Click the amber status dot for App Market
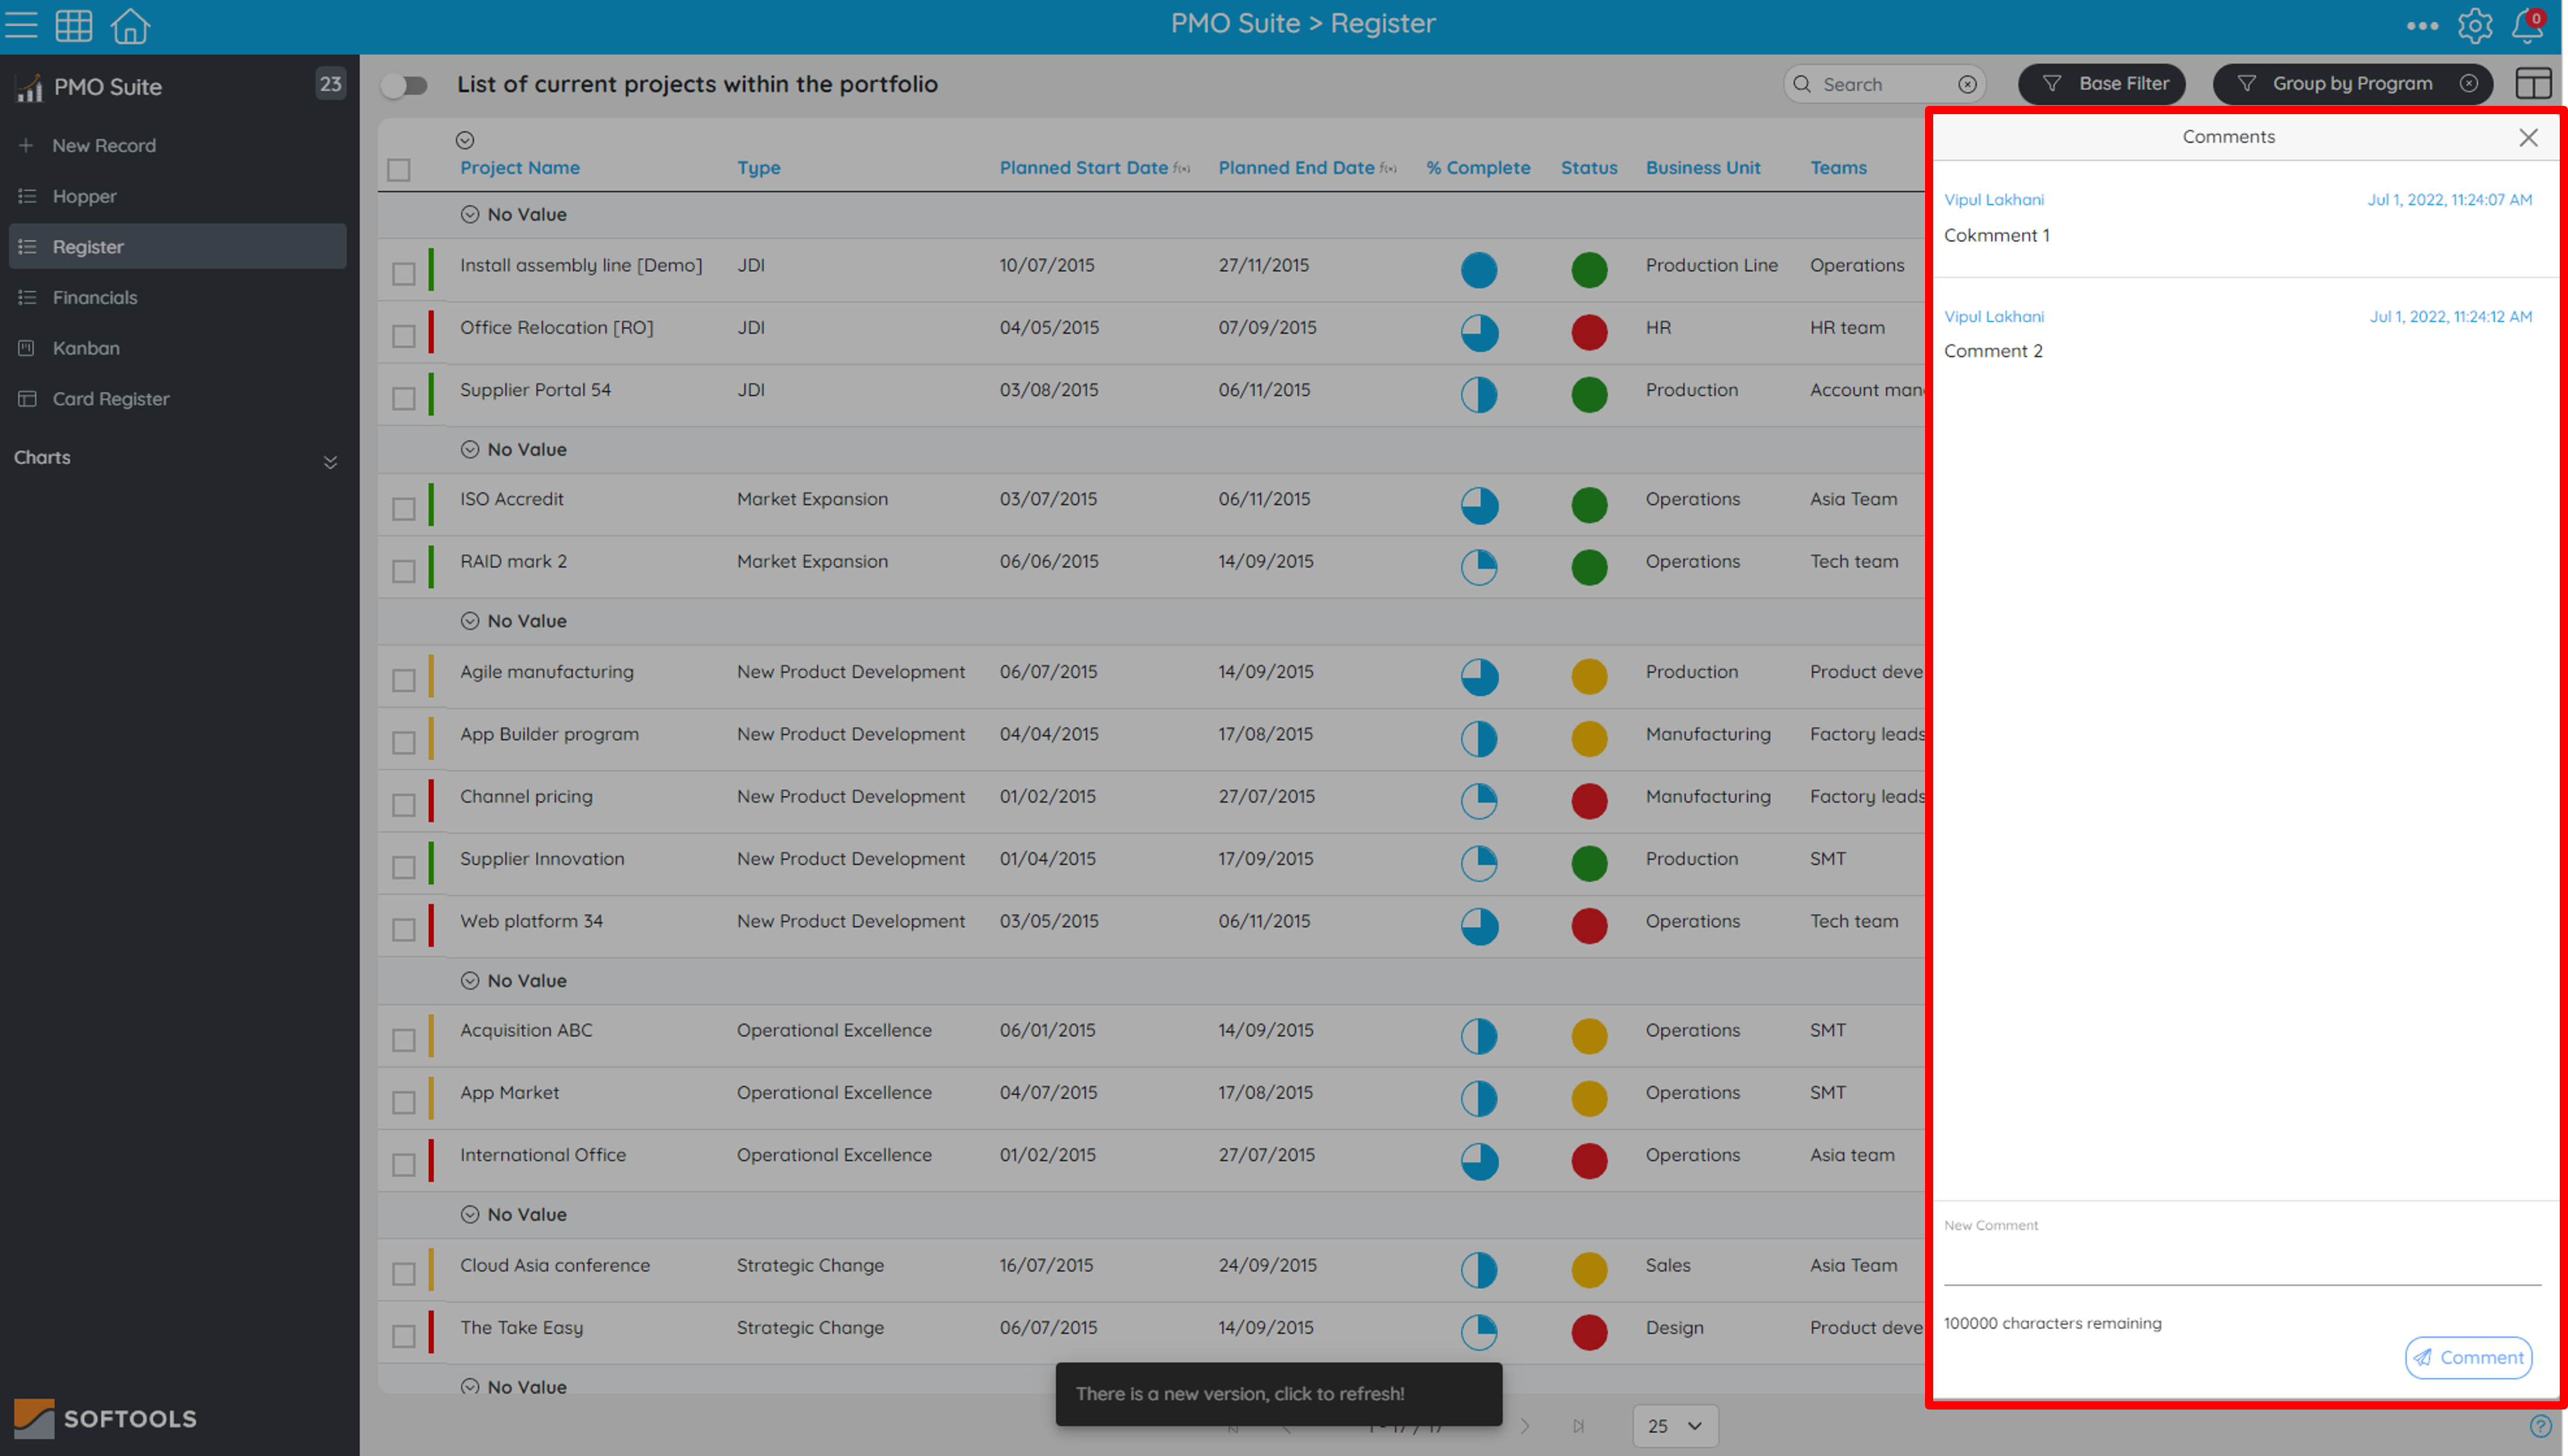 coord(1589,1098)
